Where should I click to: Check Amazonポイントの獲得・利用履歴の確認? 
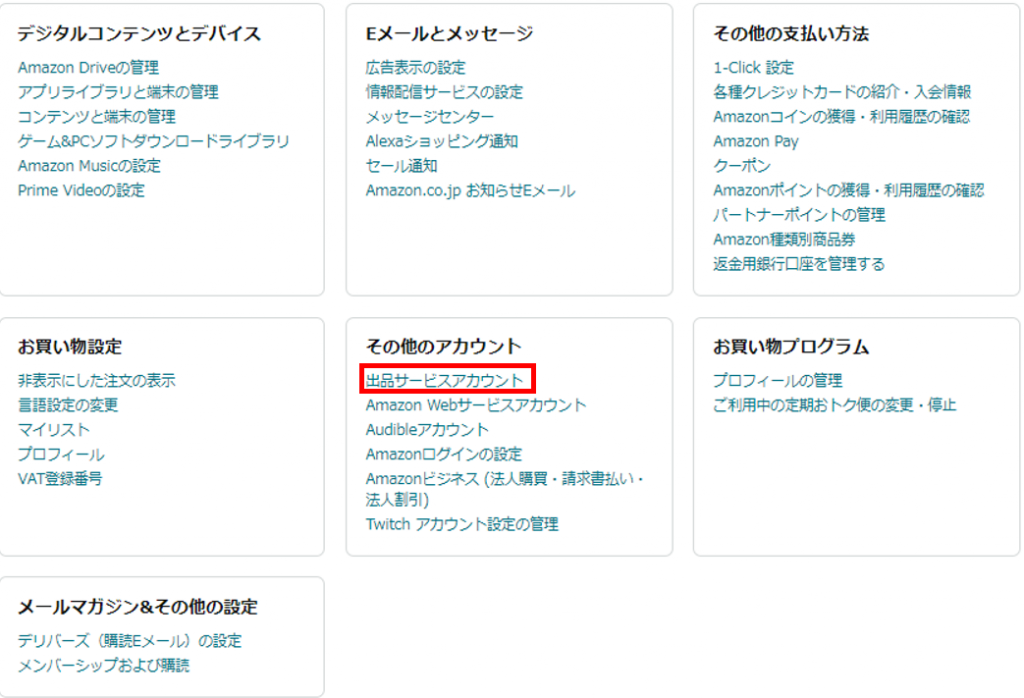tap(848, 191)
